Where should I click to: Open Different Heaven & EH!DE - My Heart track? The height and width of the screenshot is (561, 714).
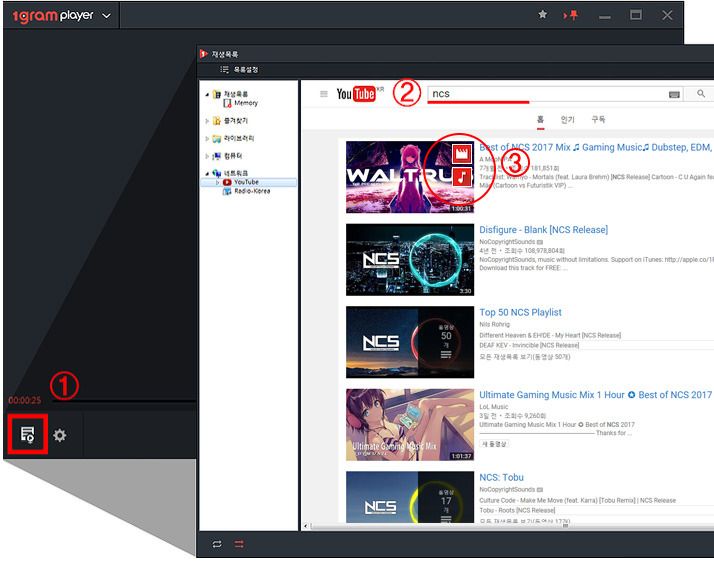point(550,335)
